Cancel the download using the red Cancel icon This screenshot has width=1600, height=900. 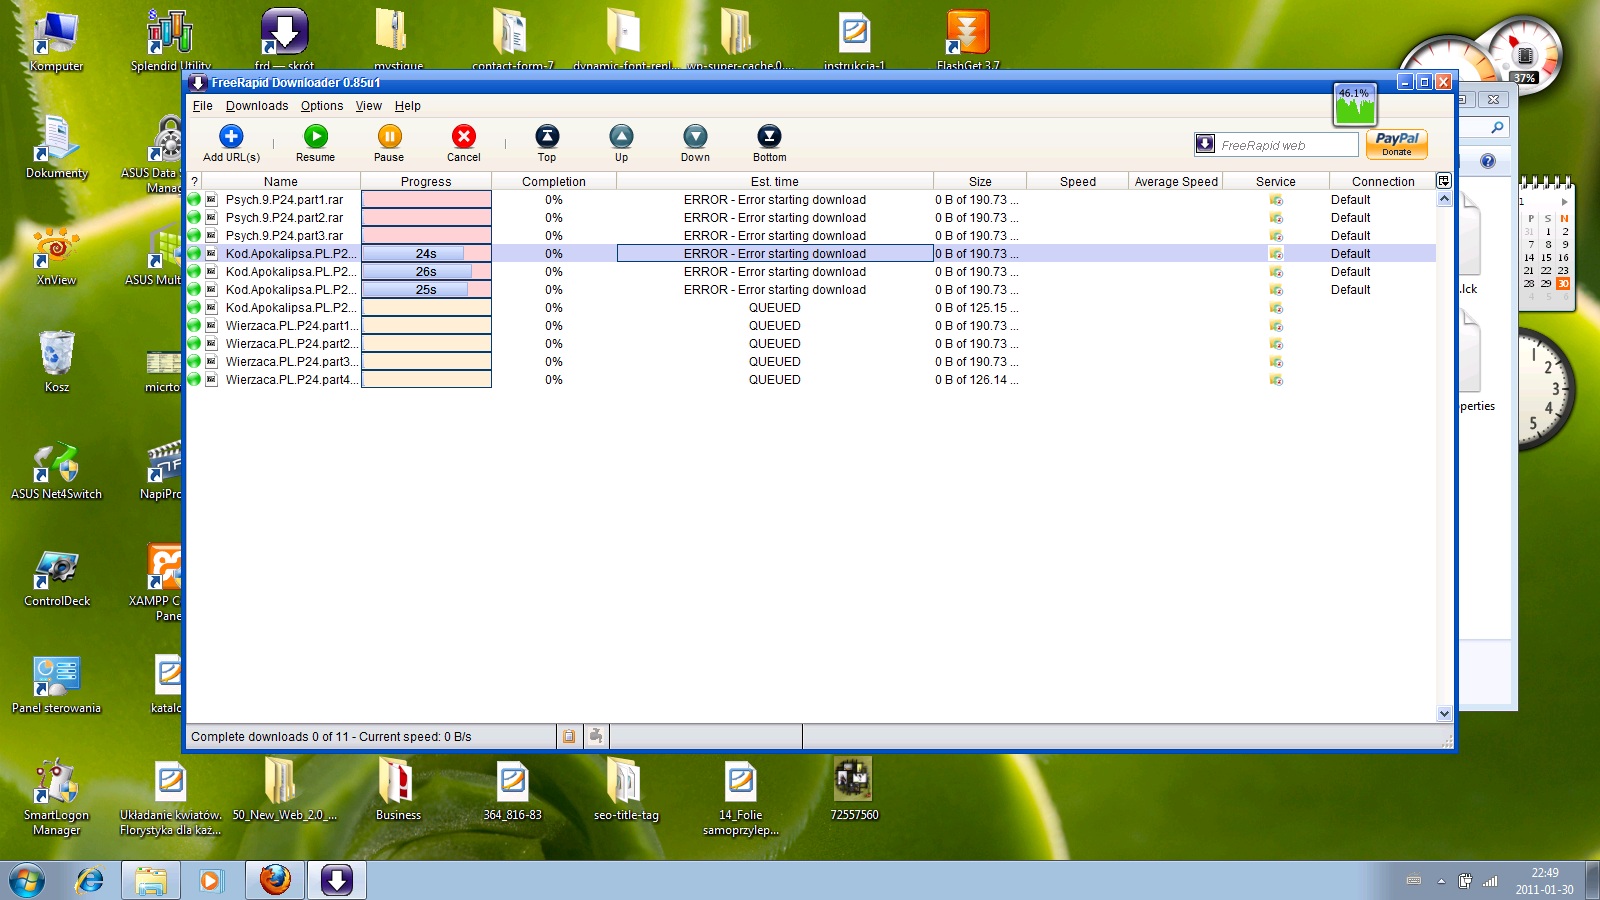[x=463, y=137]
